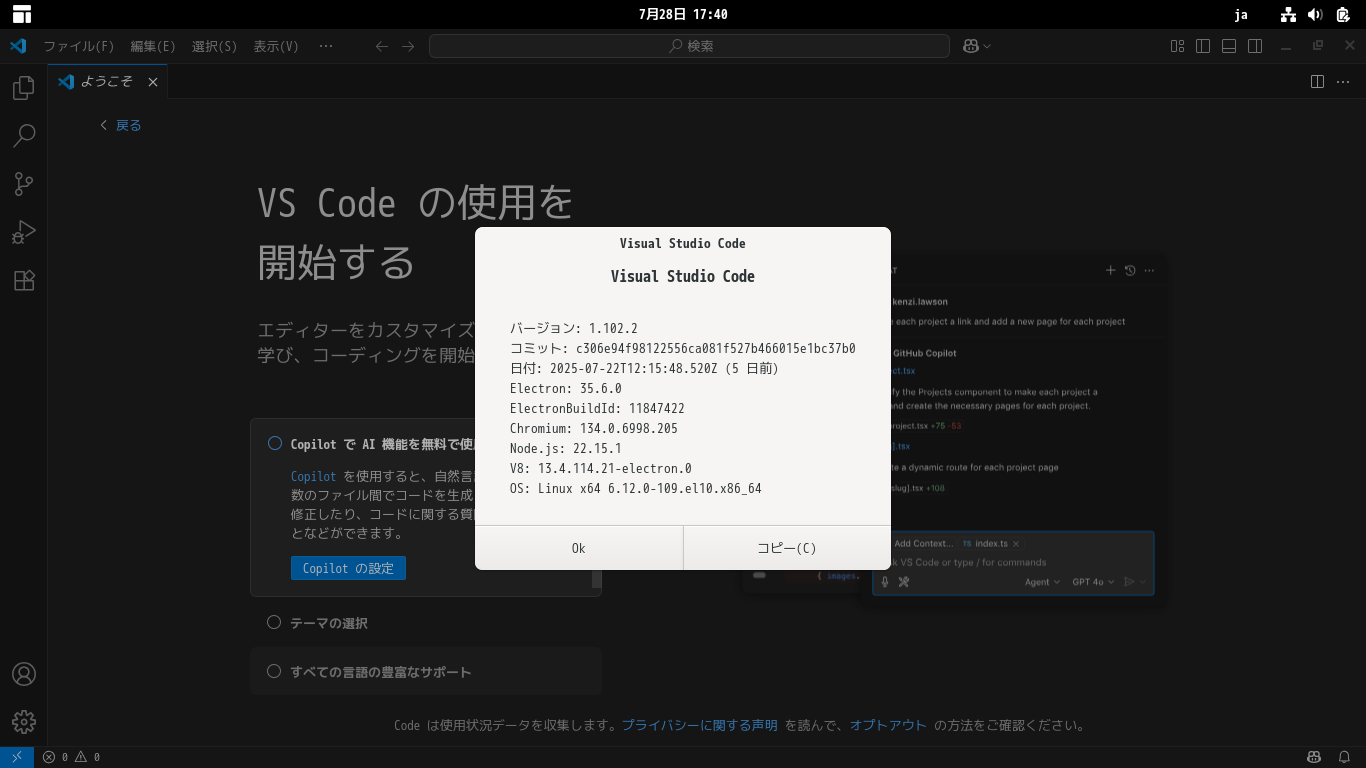Open the プライバシーに関する声明 link
The image size is (1366, 768).
coord(700,726)
